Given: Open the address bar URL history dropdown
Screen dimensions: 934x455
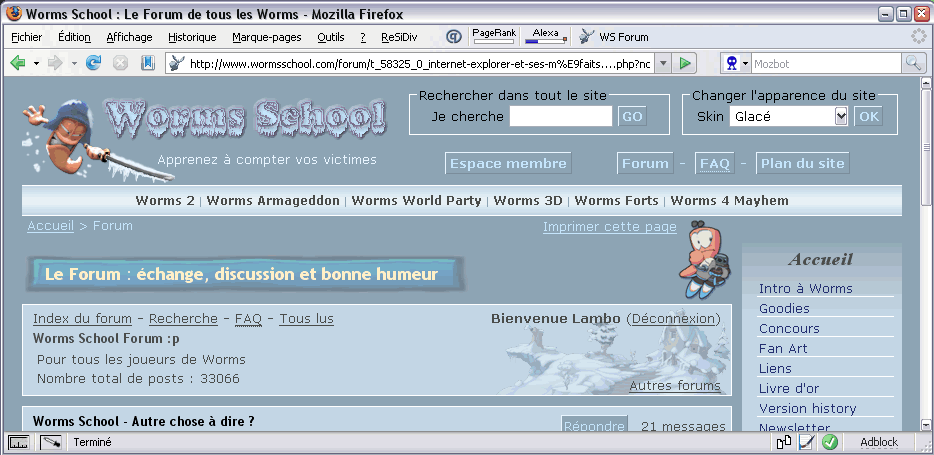Looking at the screenshot, I should [x=661, y=63].
